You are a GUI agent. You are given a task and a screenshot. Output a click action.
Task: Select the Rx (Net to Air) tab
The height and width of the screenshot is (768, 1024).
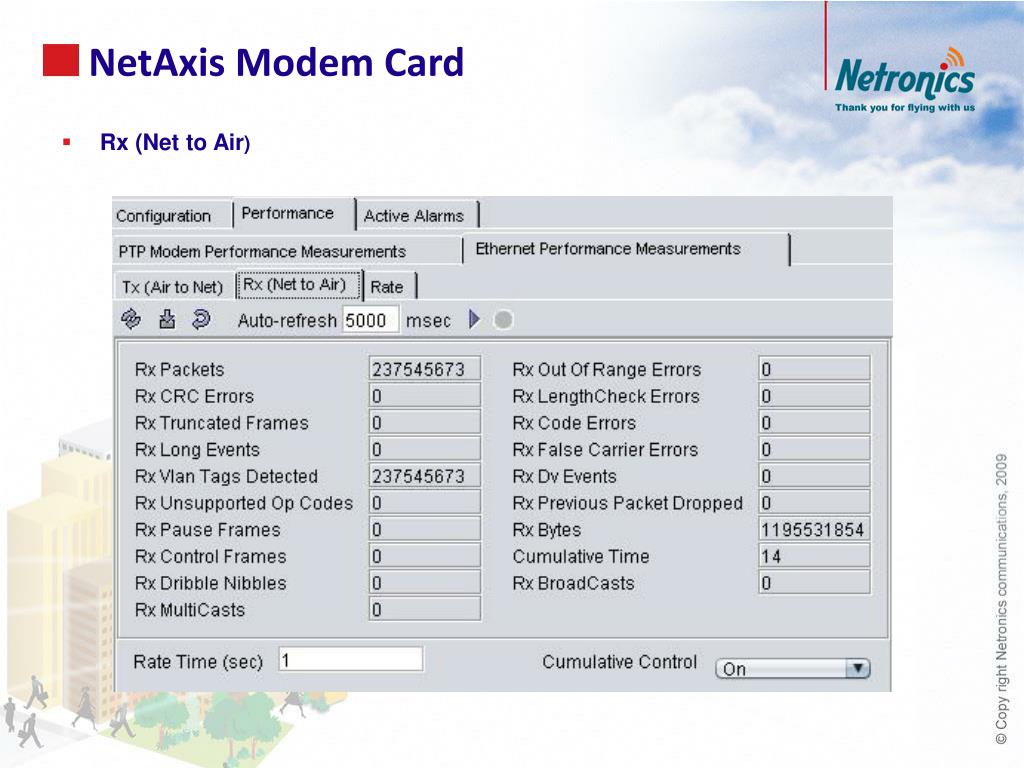click(x=298, y=285)
